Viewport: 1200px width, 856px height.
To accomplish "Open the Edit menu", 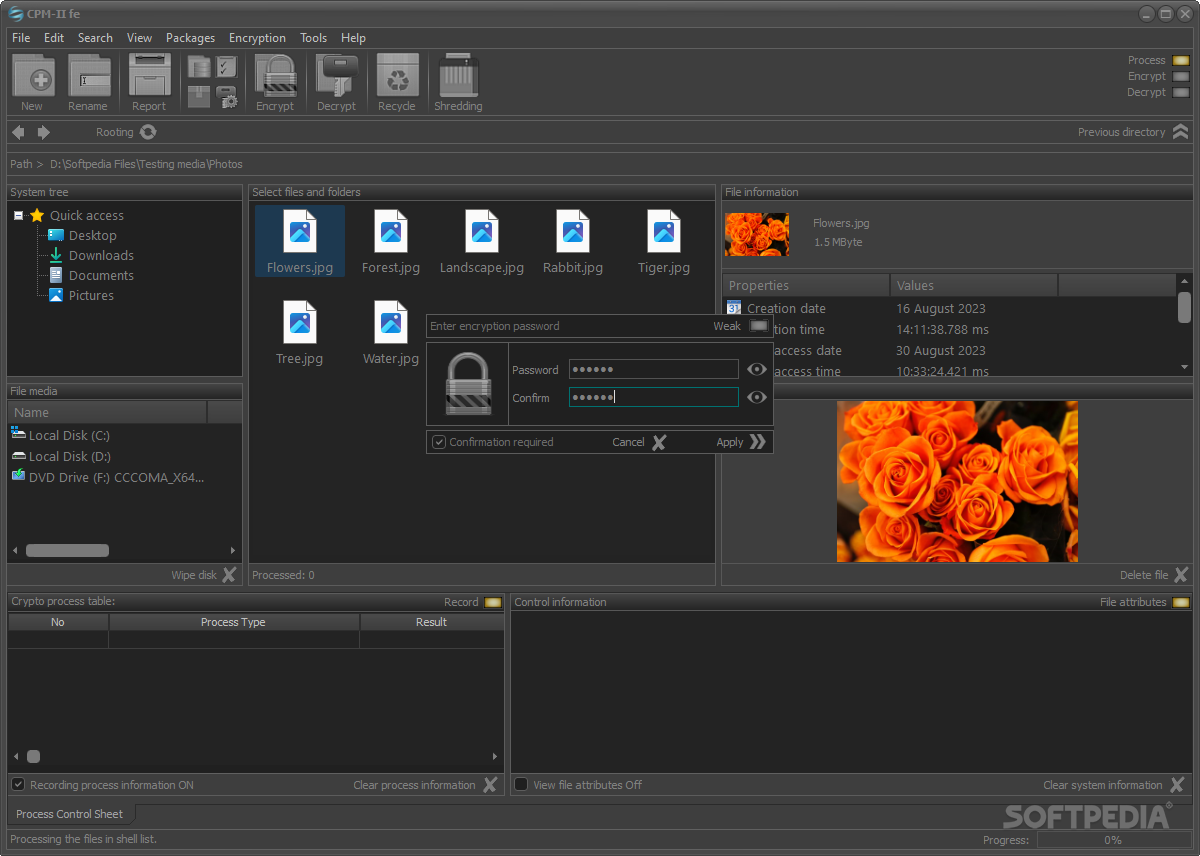I will point(54,38).
